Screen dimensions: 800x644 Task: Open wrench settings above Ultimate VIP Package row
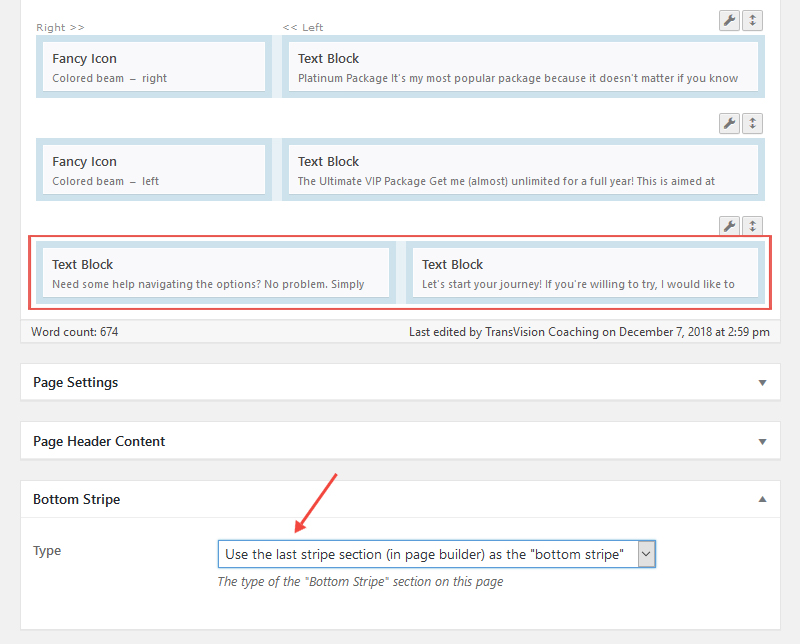(x=729, y=123)
